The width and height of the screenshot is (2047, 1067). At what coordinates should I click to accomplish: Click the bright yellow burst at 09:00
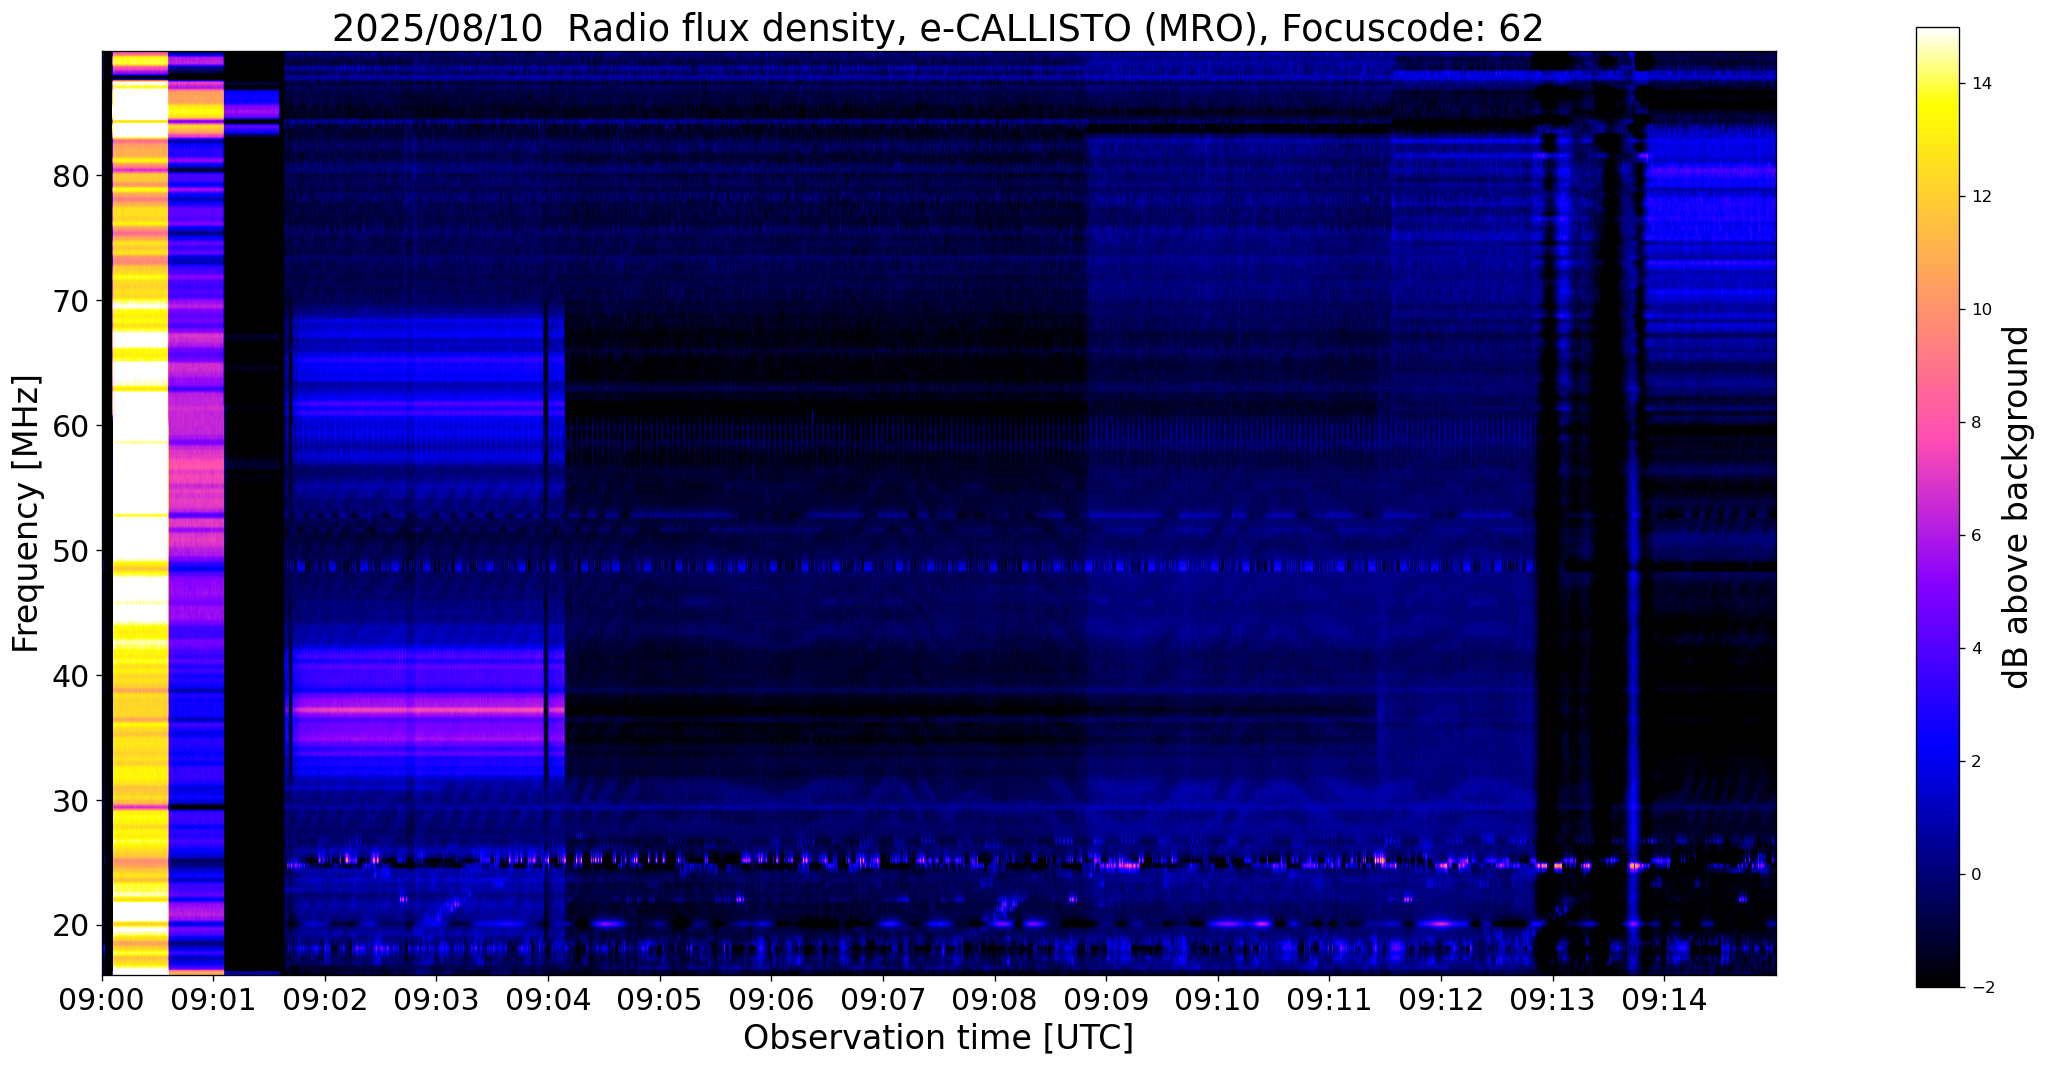[140, 512]
